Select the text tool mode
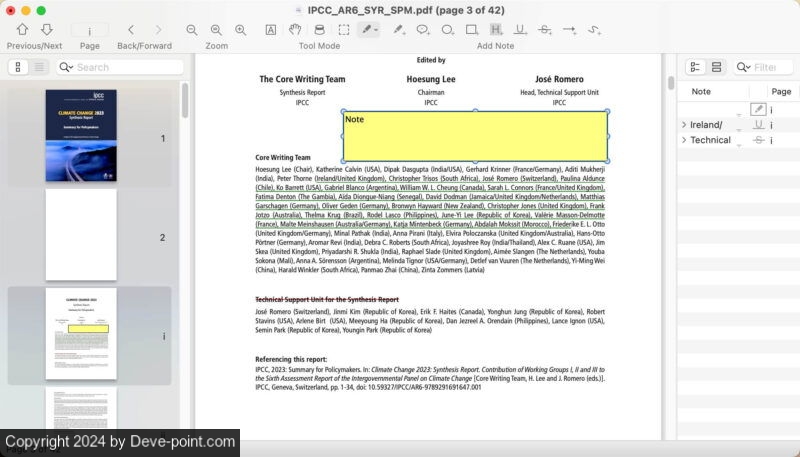This screenshot has height=457, width=800. [x=271, y=30]
